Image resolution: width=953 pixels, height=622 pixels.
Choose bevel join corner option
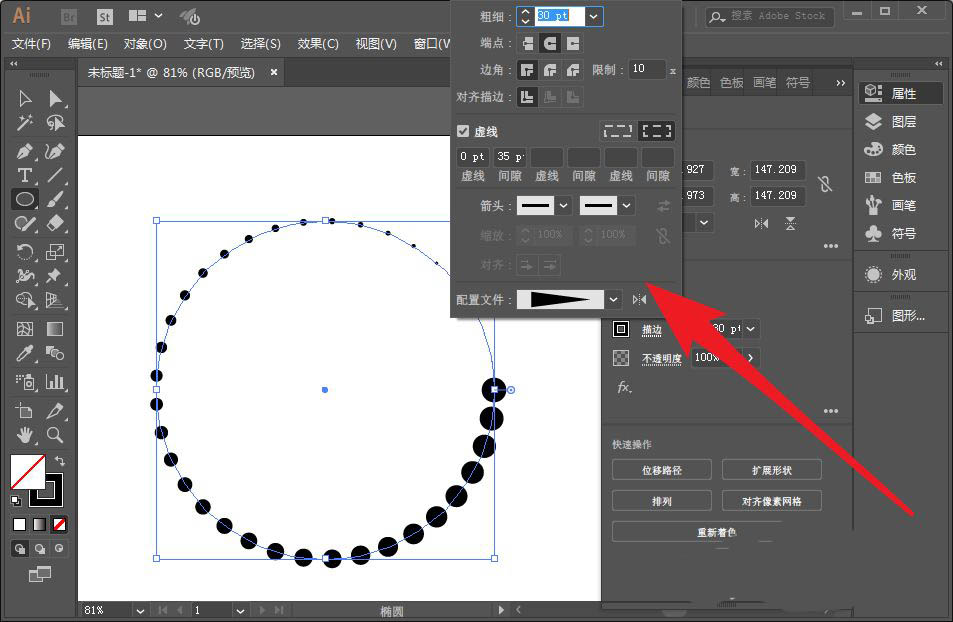tap(573, 70)
